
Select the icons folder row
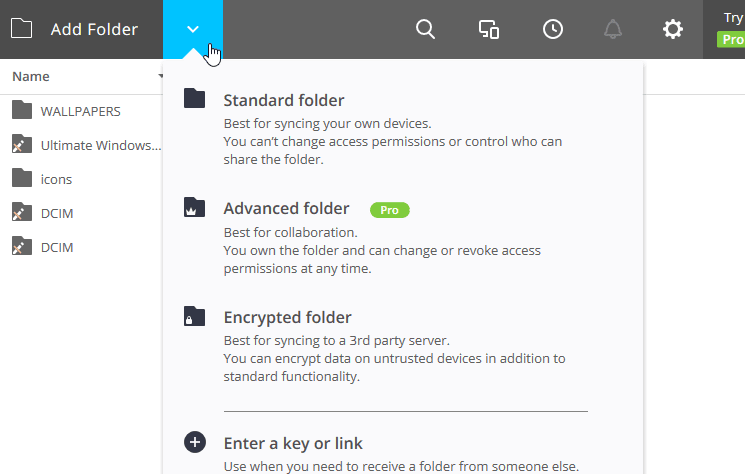pyautogui.click(x=81, y=179)
